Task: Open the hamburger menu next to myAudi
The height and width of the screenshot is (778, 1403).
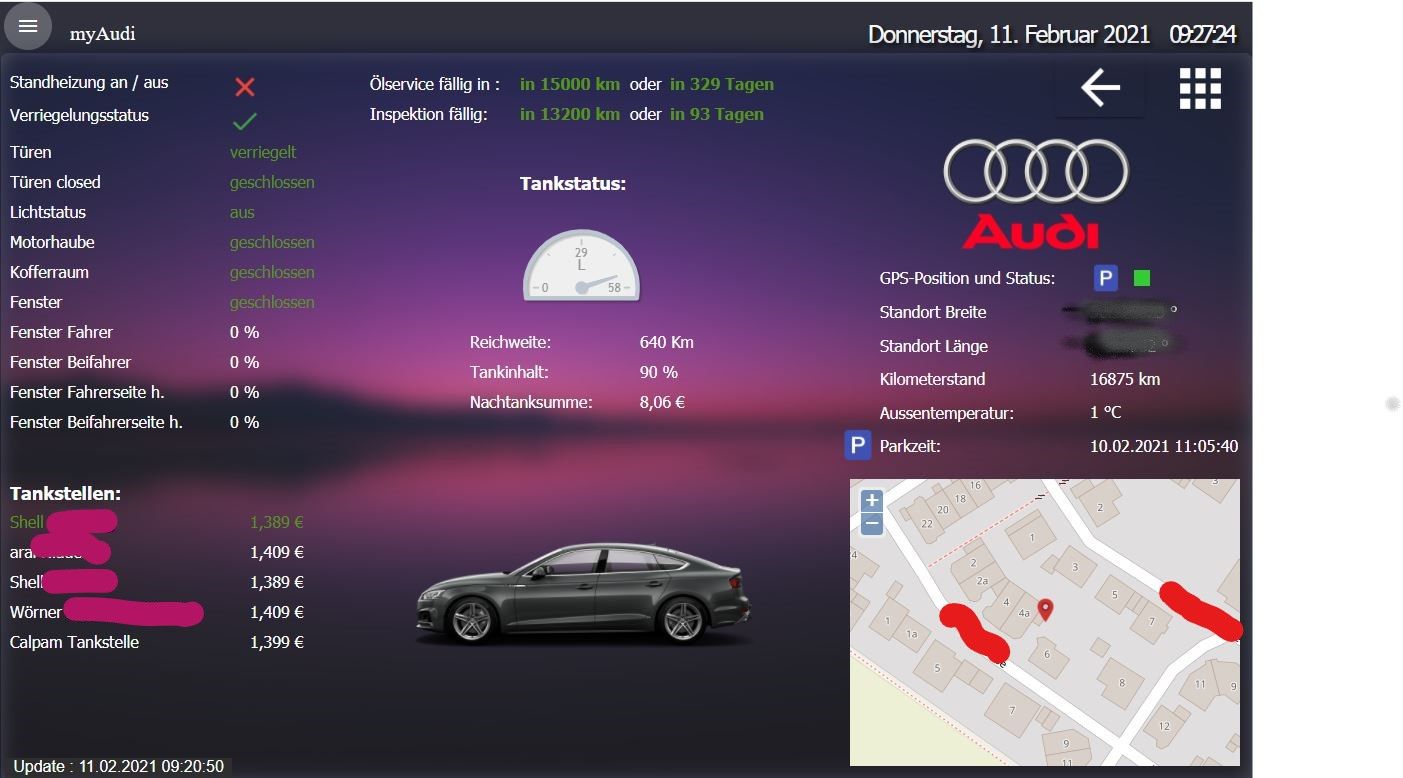Action: [28, 27]
